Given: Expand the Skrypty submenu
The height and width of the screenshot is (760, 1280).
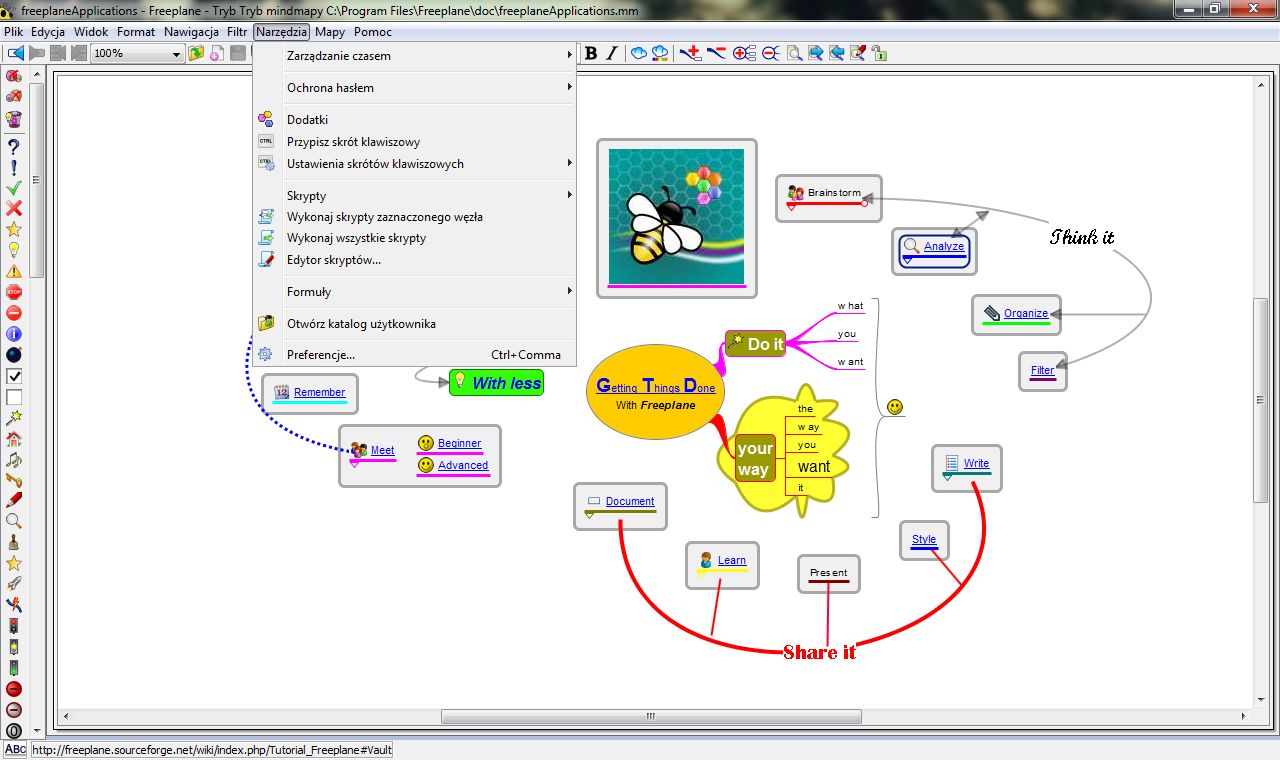Looking at the screenshot, I should tap(415, 196).
